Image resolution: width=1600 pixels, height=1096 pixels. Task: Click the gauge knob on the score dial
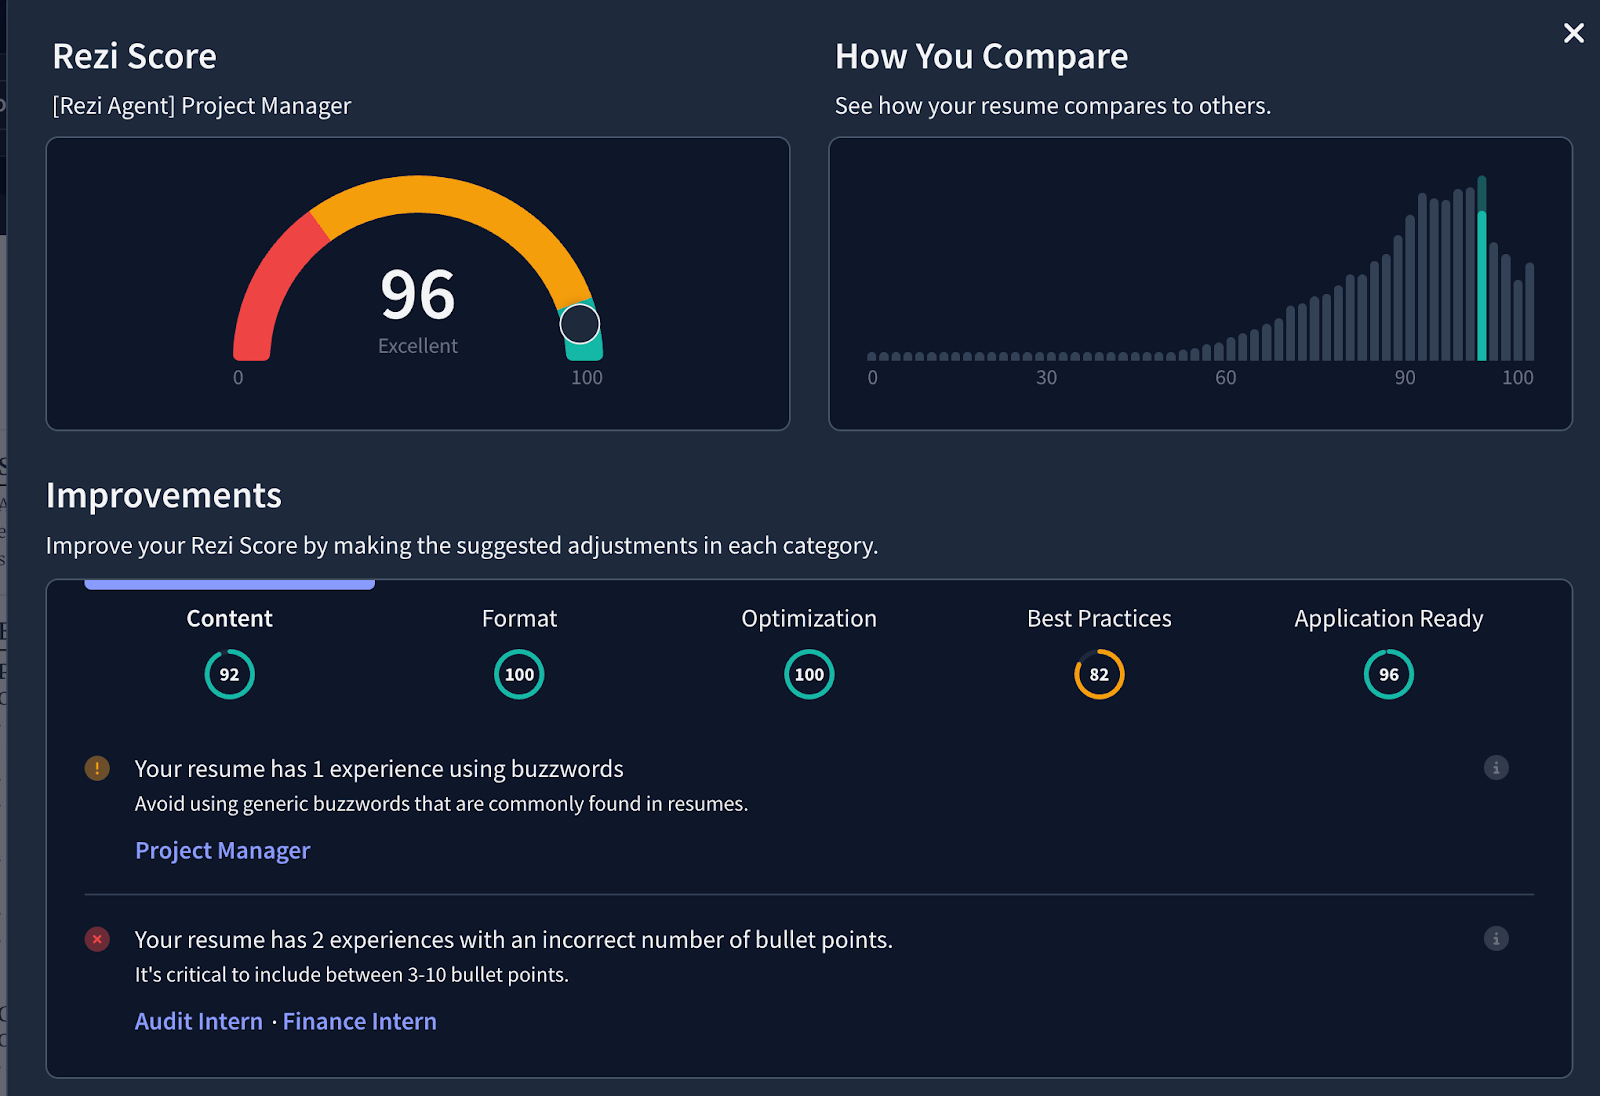click(x=579, y=324)
